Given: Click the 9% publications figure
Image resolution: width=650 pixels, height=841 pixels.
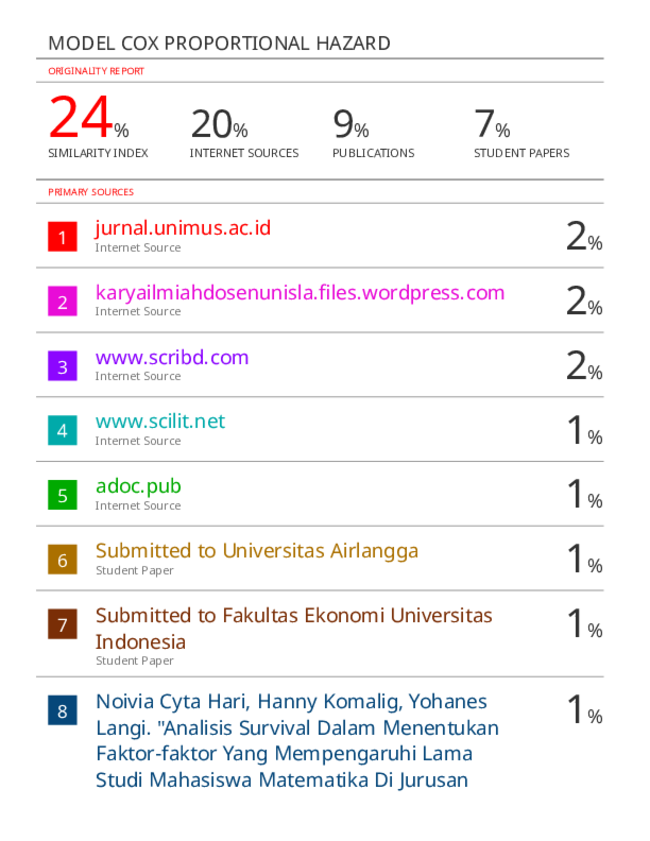Looking at the screenshot, I should tap(351, 124).
